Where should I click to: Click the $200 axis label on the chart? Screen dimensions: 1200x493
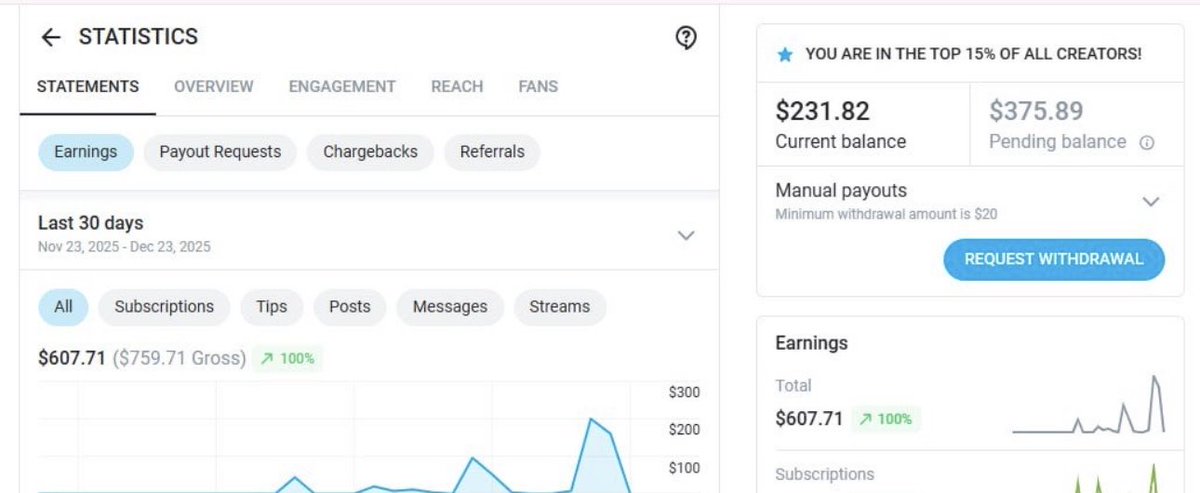(x=684, y=430)
